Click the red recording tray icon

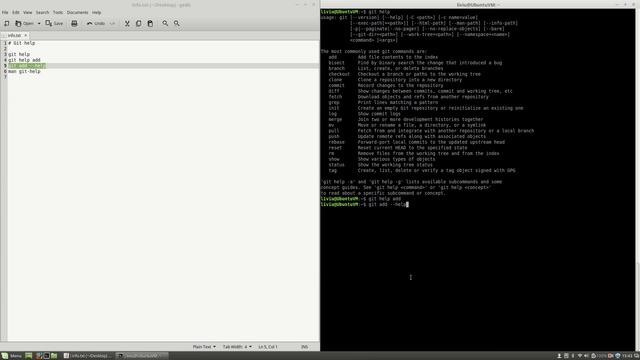pos(611,356)
